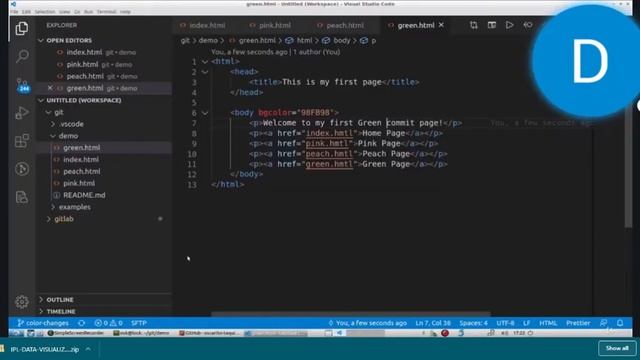Open the Terminal menu
The width and height of the screenshot is (640, 360).
[x=106, y=11]
